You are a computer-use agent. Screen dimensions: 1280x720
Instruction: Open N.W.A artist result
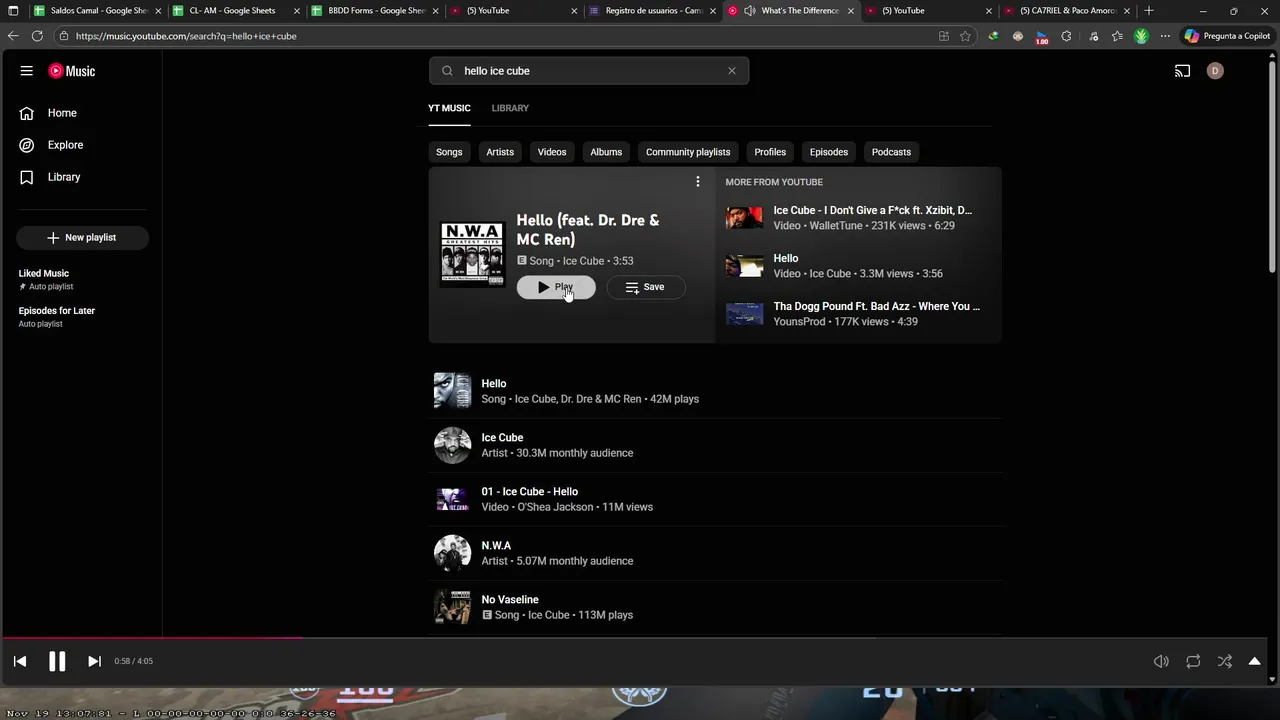715,553
